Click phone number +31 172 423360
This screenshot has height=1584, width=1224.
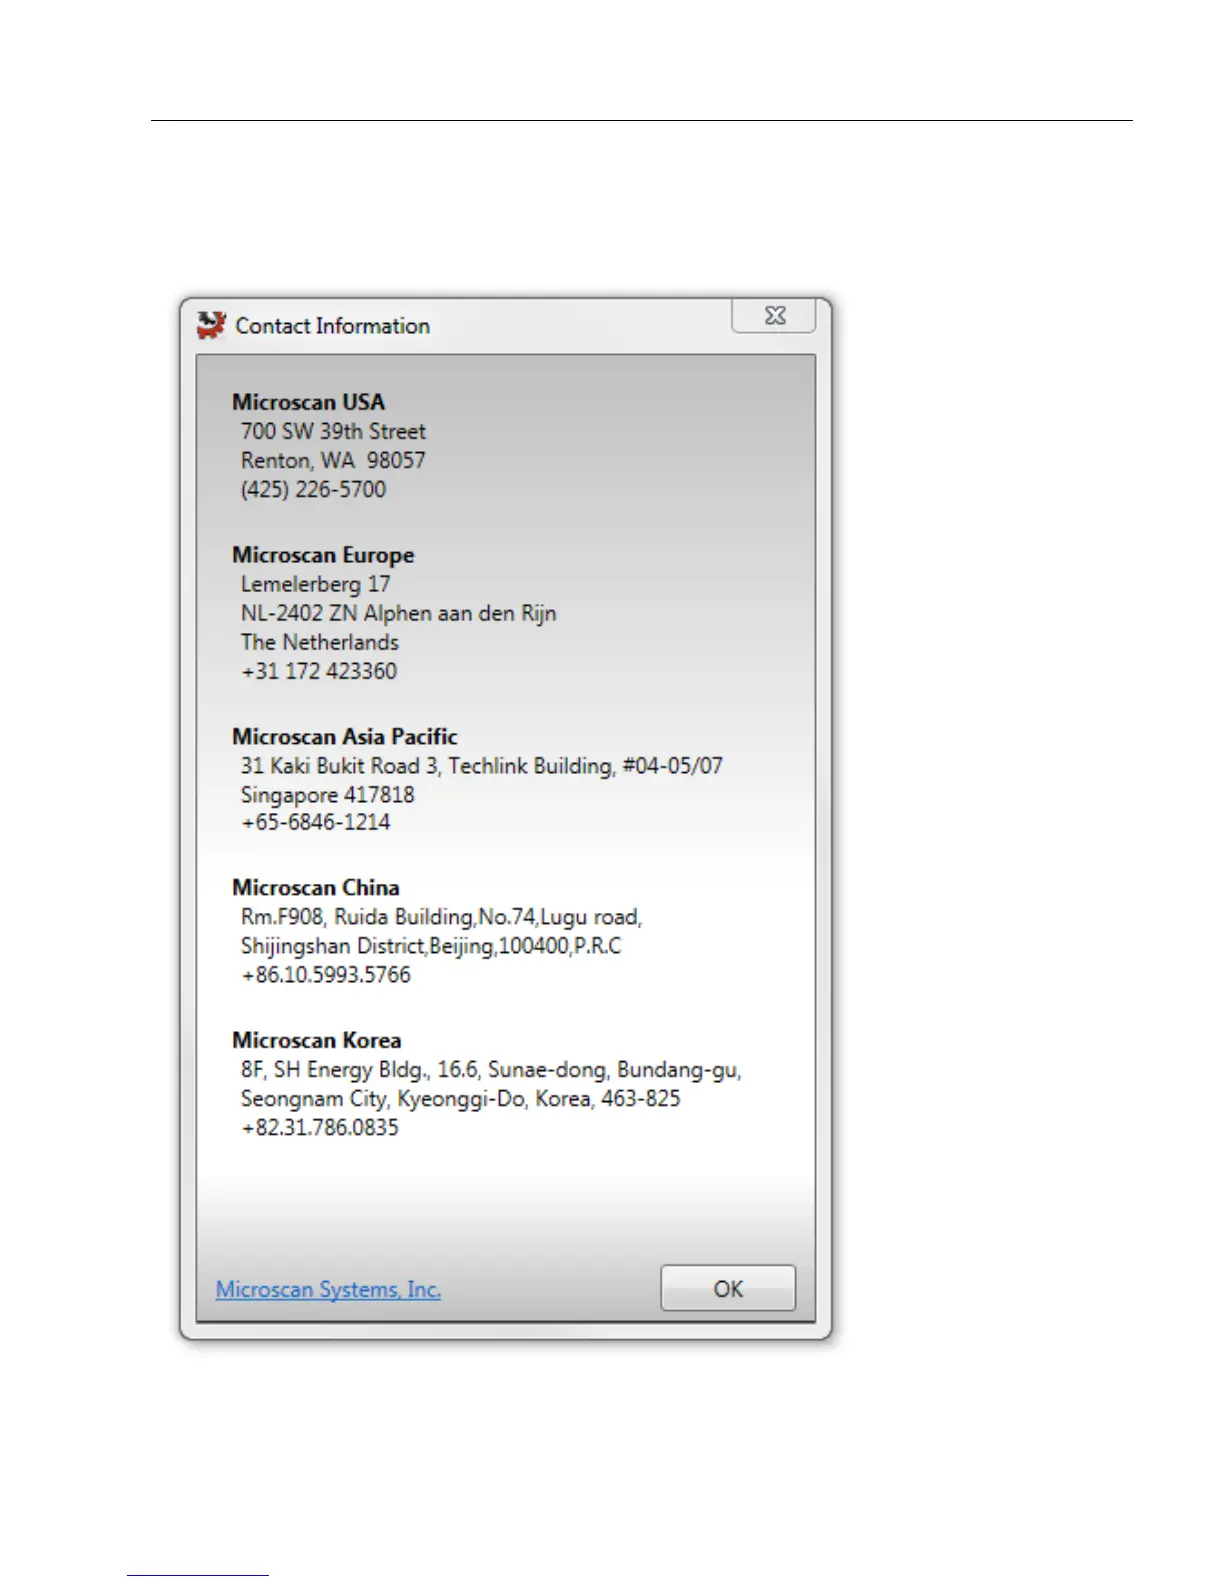tap(319, 671)
